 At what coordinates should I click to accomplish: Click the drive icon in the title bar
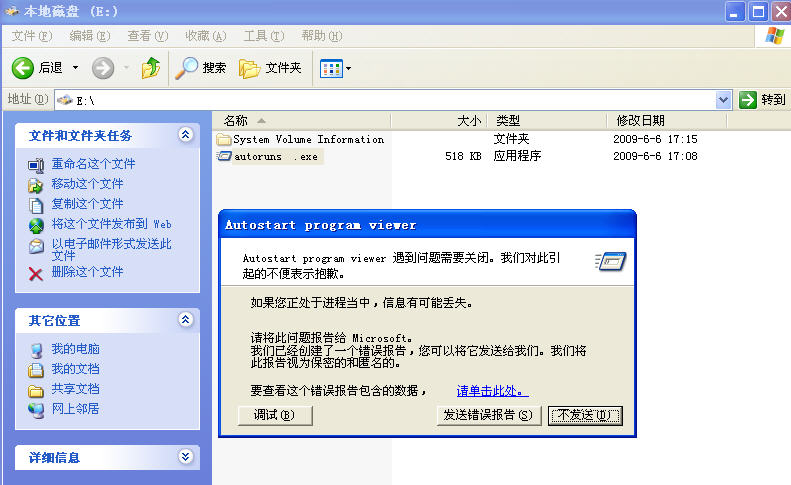coord(12,11)
